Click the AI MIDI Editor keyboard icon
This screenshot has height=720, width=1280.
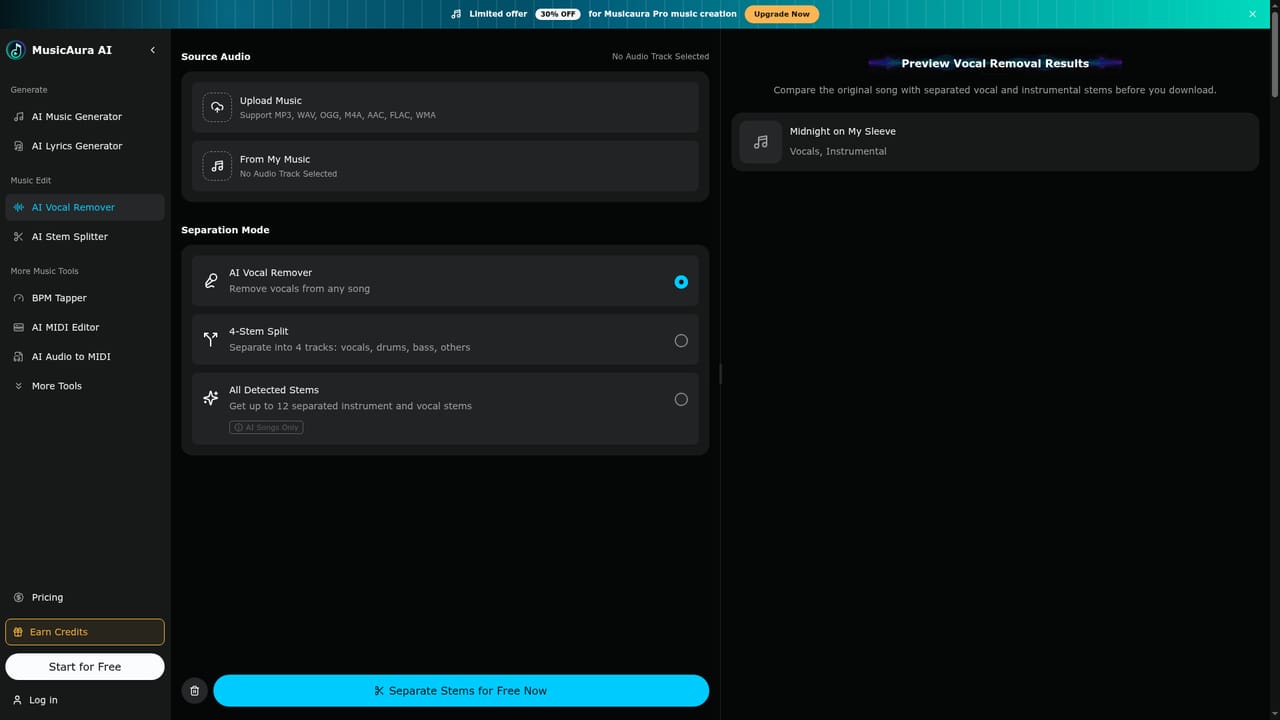pos(19,327)
